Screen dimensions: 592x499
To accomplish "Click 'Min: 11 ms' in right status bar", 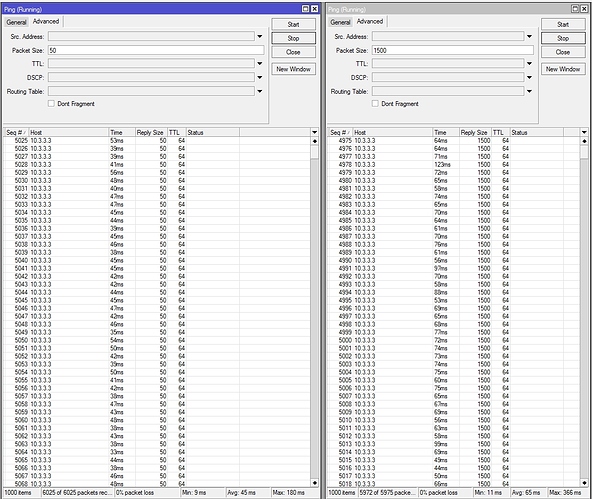I will coord(487,493).
